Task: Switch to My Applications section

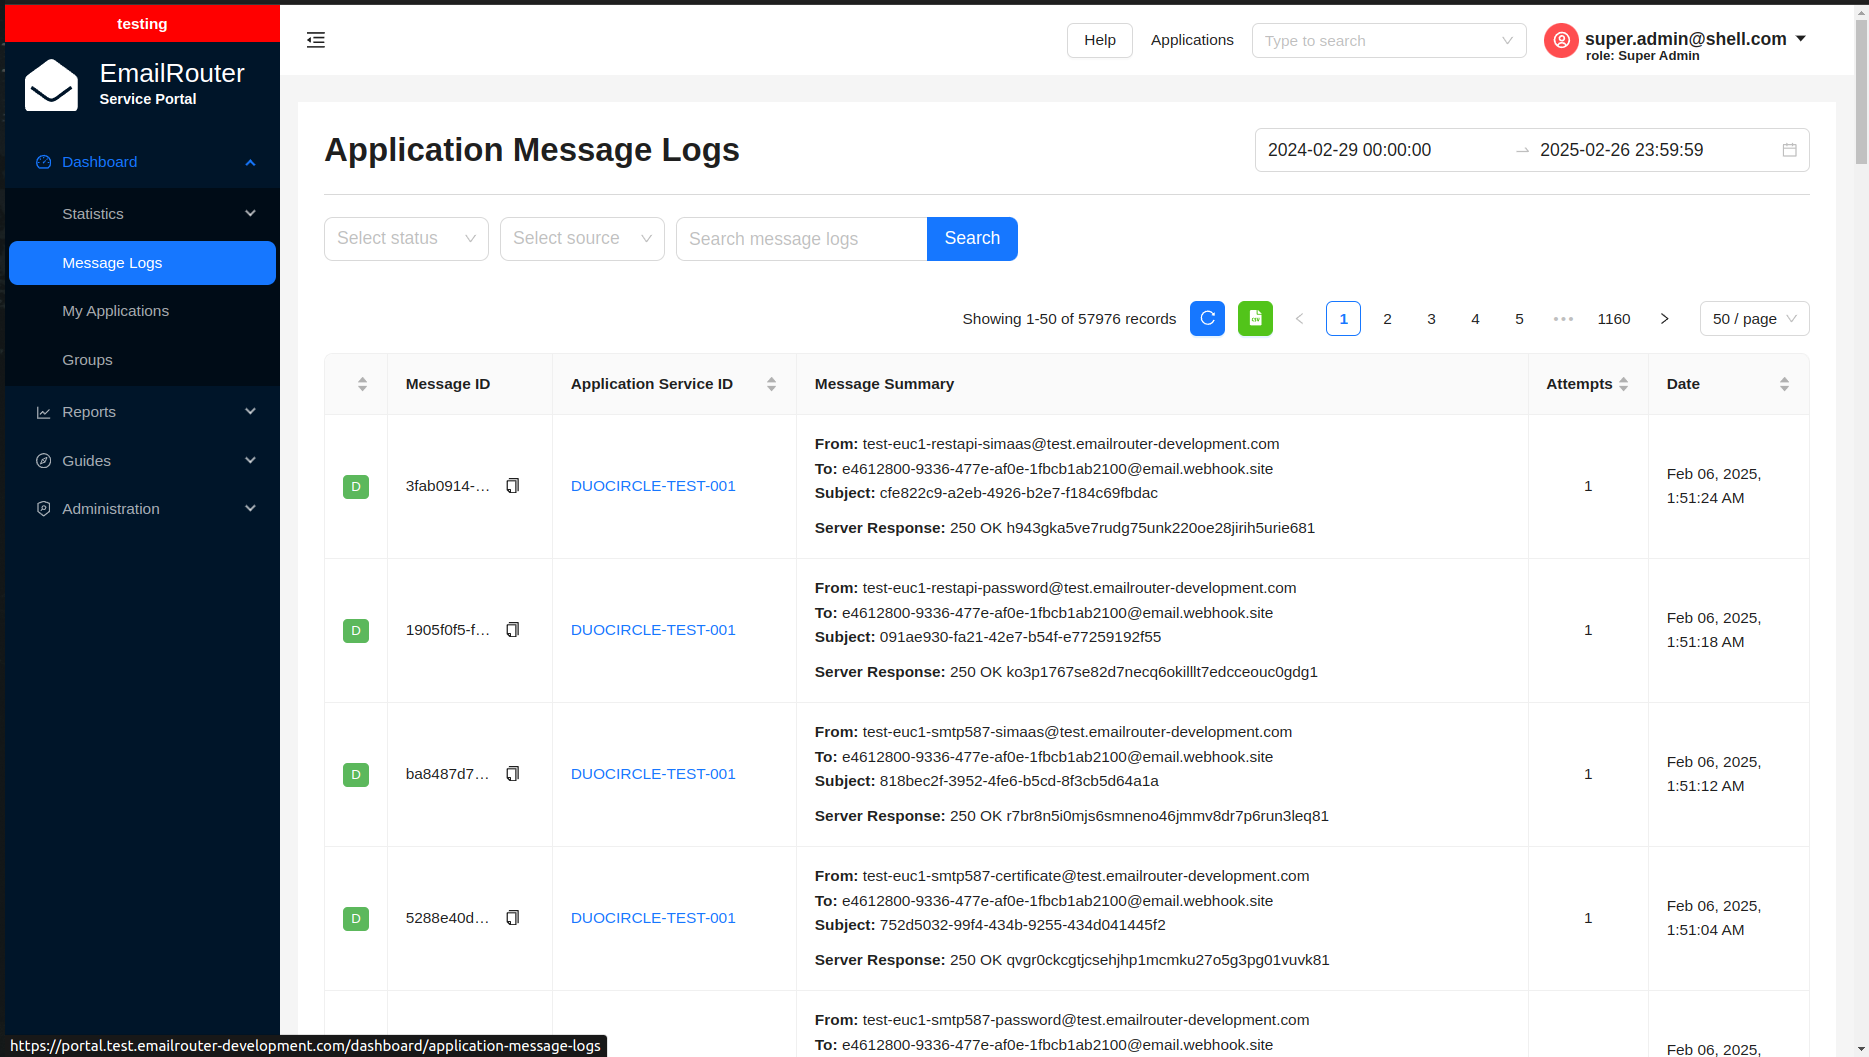Action: (x=115, y=310)
